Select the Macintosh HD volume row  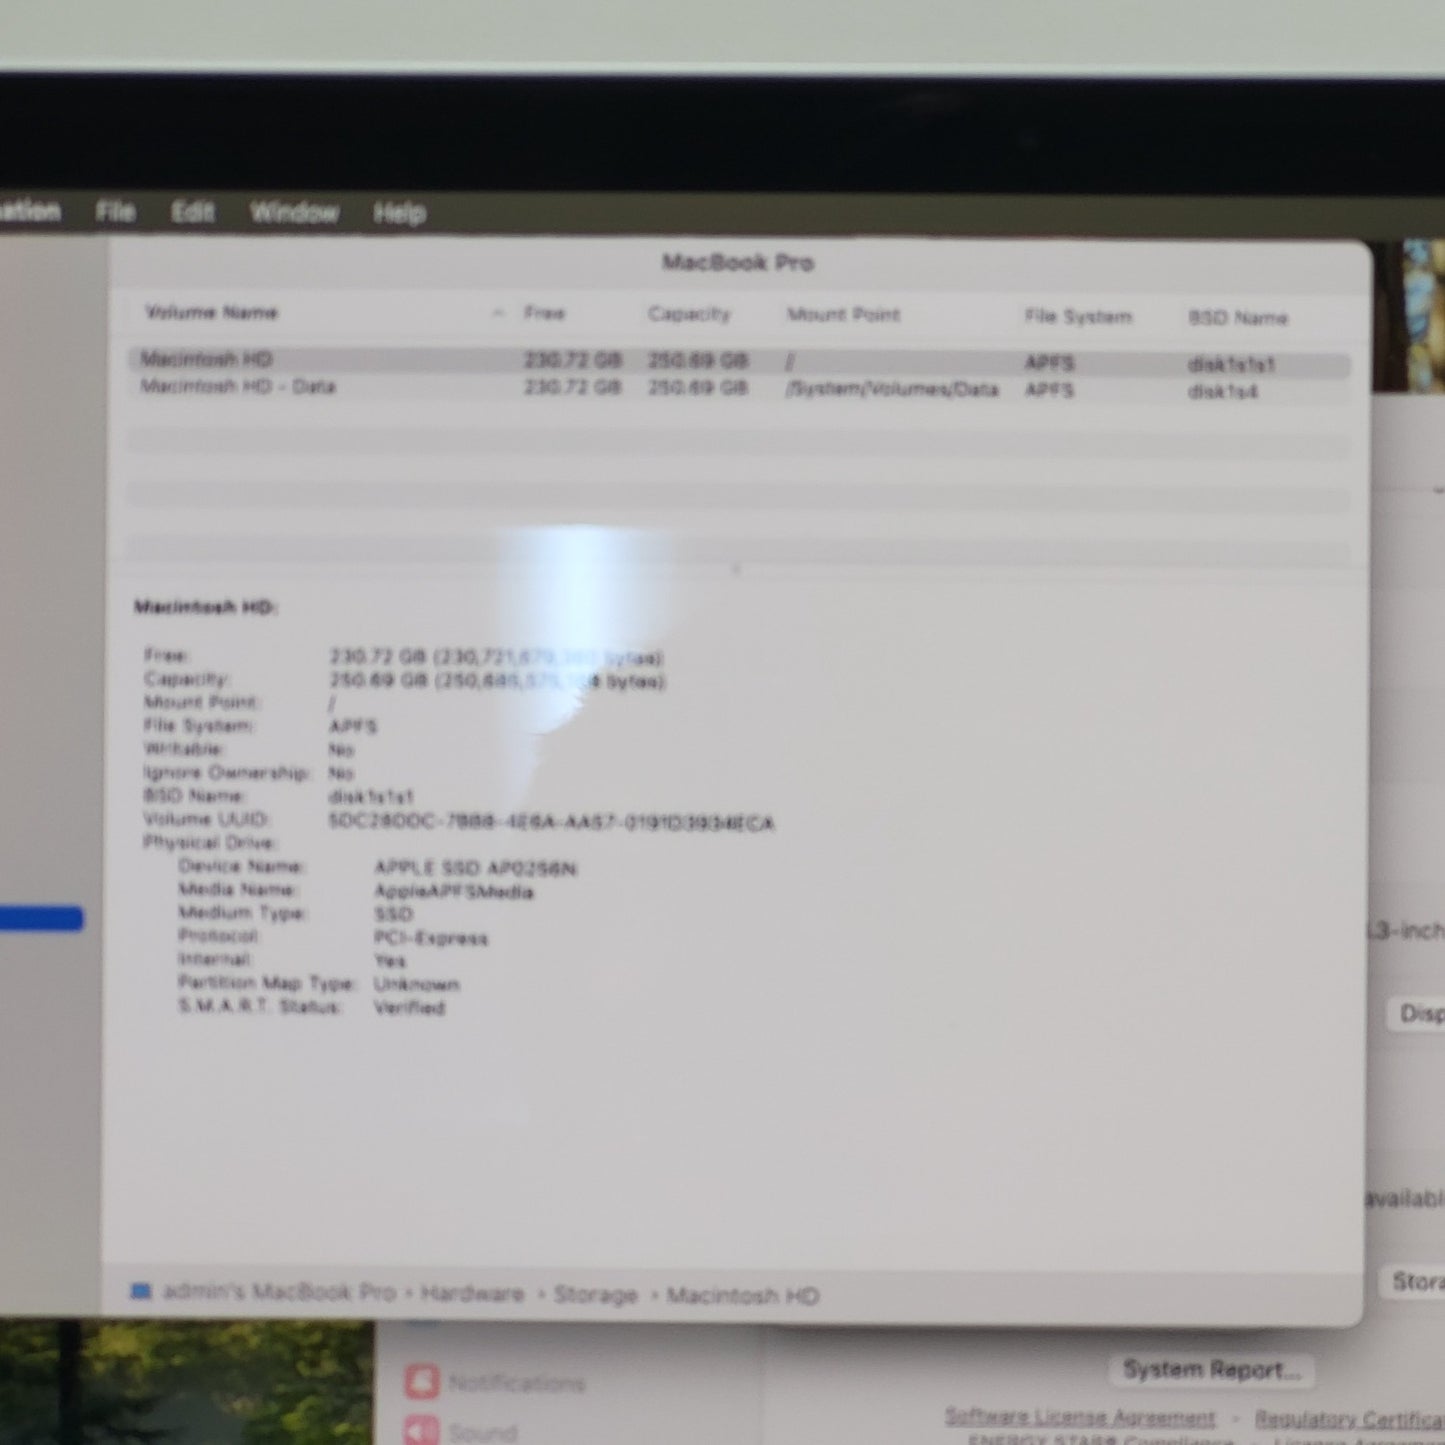[x=739, y=361]
